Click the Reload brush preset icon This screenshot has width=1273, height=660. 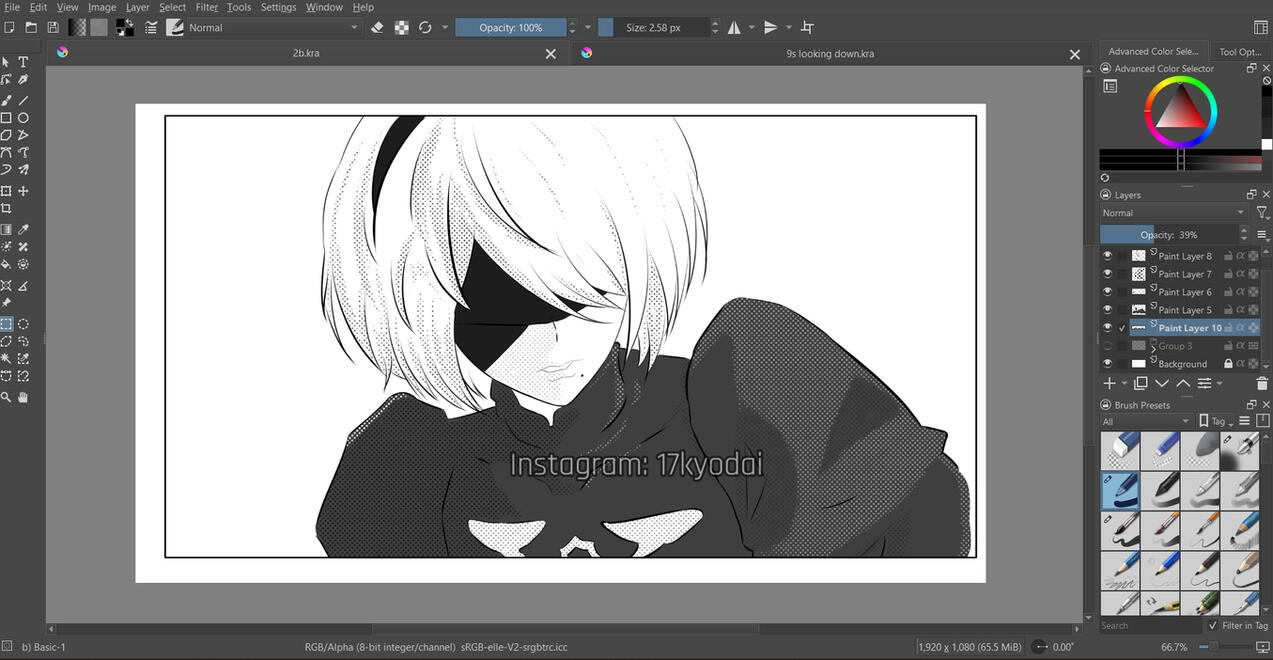point(425,28)
